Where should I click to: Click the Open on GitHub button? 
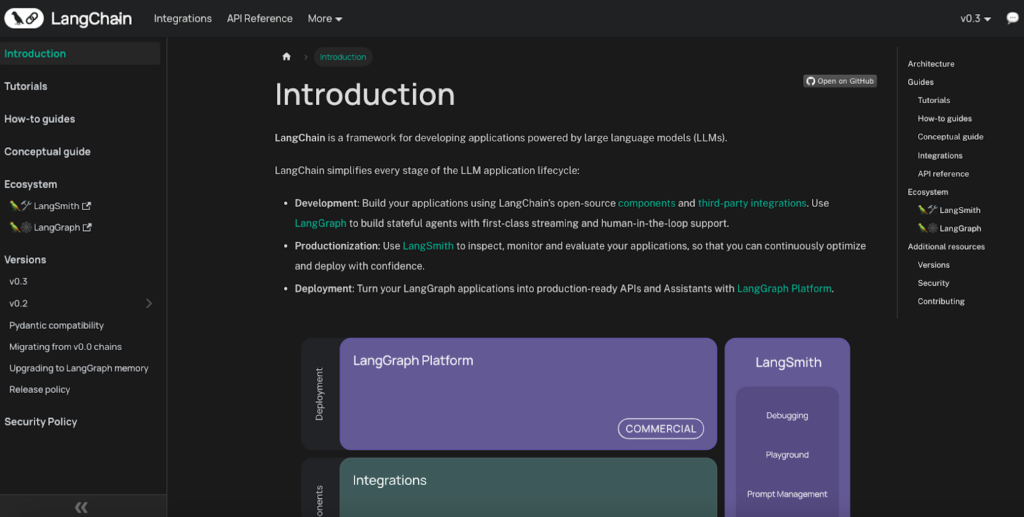[840, 81]
